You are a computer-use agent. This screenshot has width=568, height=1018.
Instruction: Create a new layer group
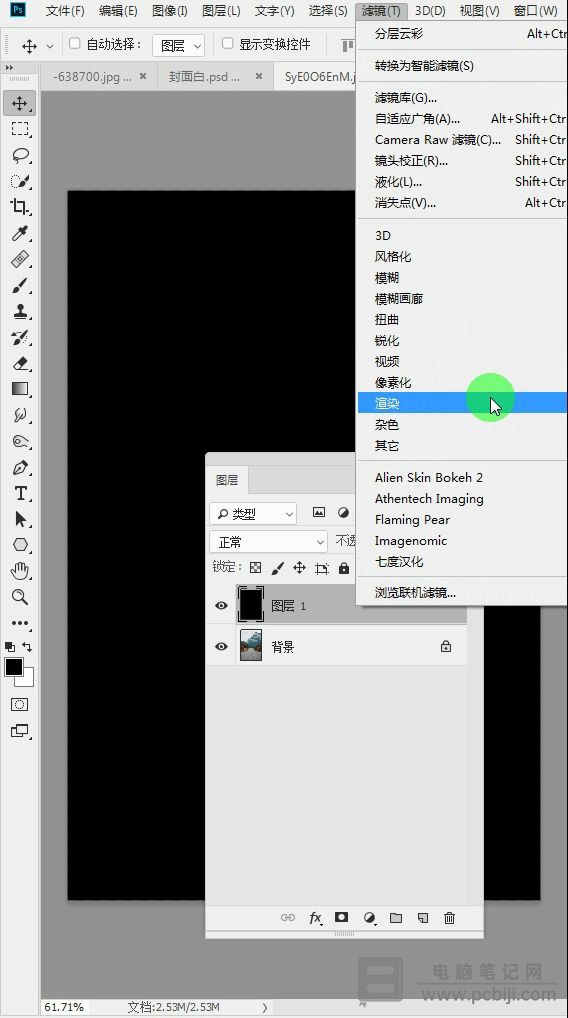click(x=396, y=917)
